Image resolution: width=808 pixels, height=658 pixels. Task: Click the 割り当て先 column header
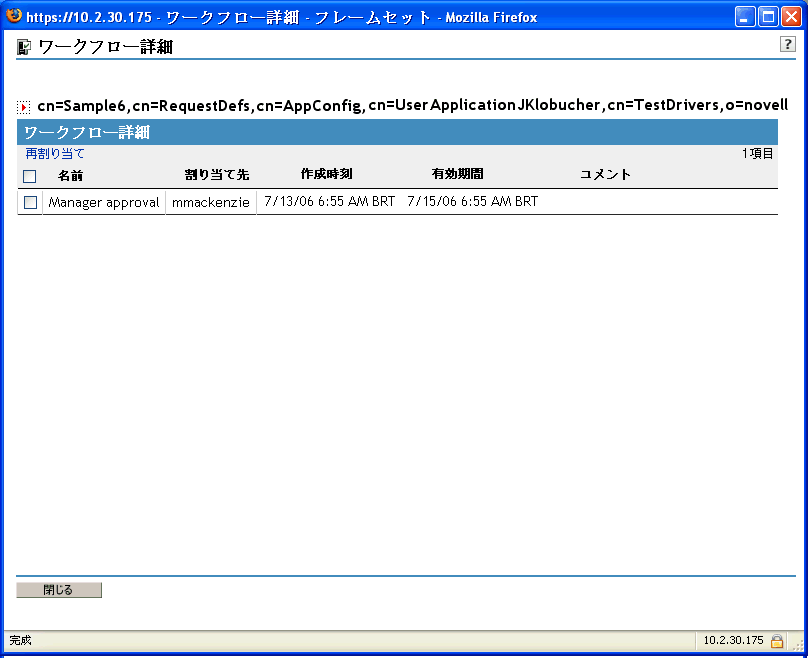[217, 175]
